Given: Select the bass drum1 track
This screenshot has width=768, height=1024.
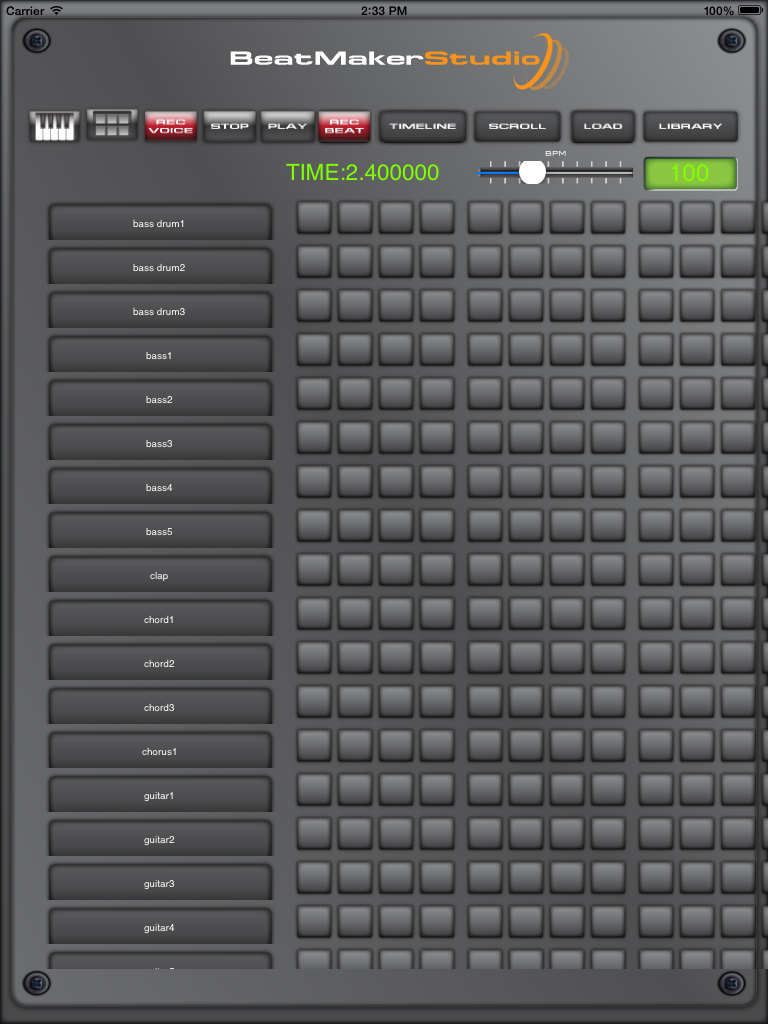Looking at the screenshot, I should 159,223.
